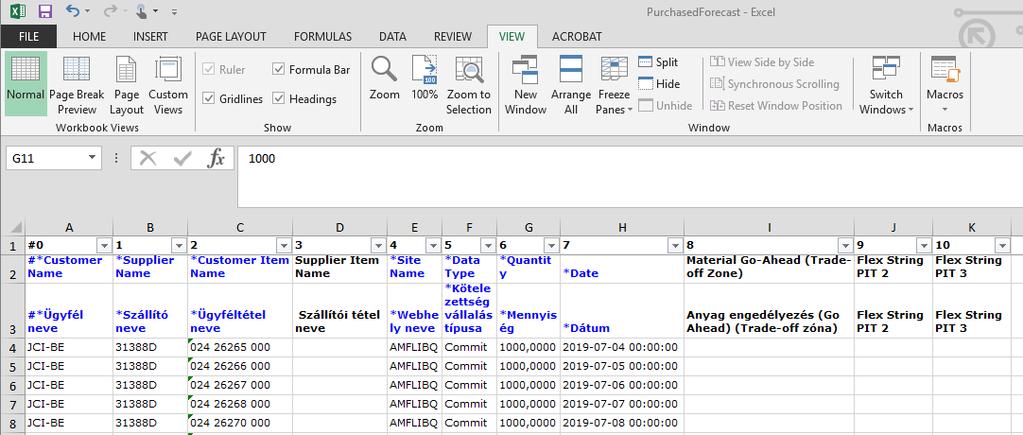Open filter dropdown in column A

coord(104,245)
